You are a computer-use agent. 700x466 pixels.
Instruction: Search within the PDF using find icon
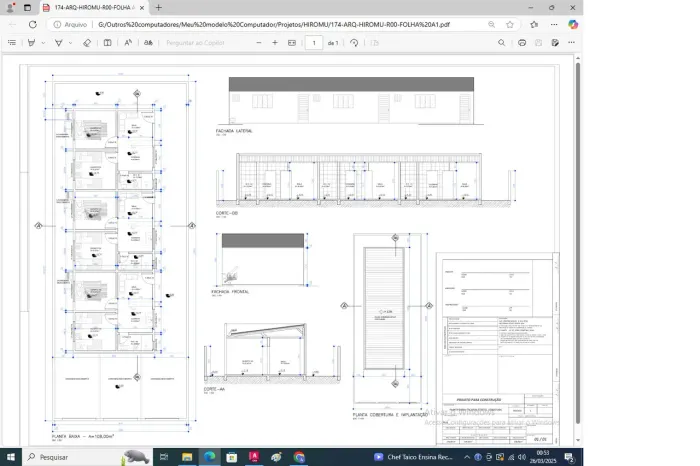[502, 43]
